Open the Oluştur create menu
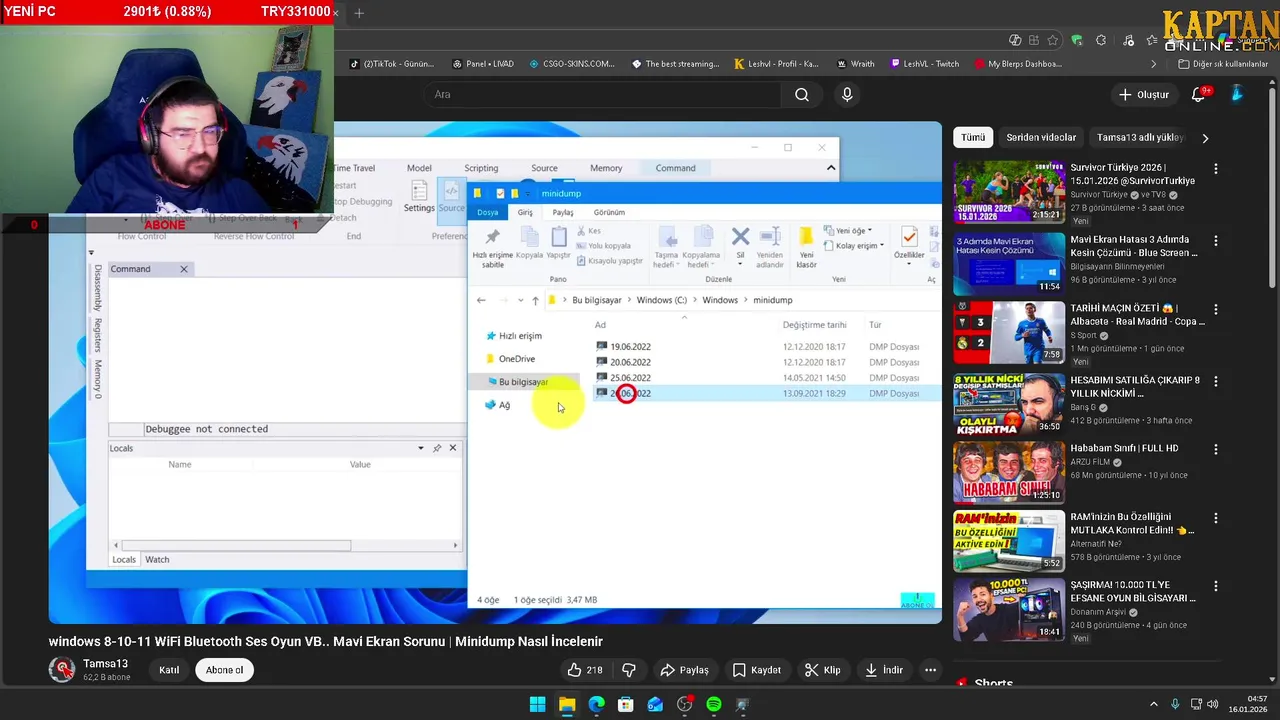 tap(1144, 95)
